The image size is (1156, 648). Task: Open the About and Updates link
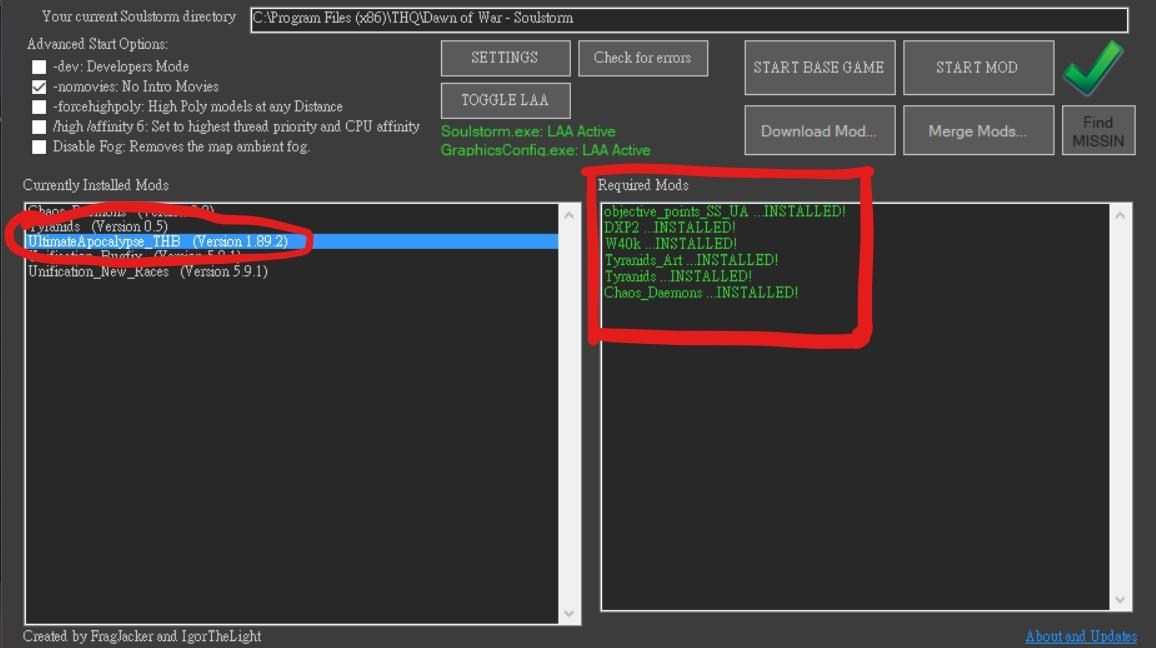(x=1081, y=636)
